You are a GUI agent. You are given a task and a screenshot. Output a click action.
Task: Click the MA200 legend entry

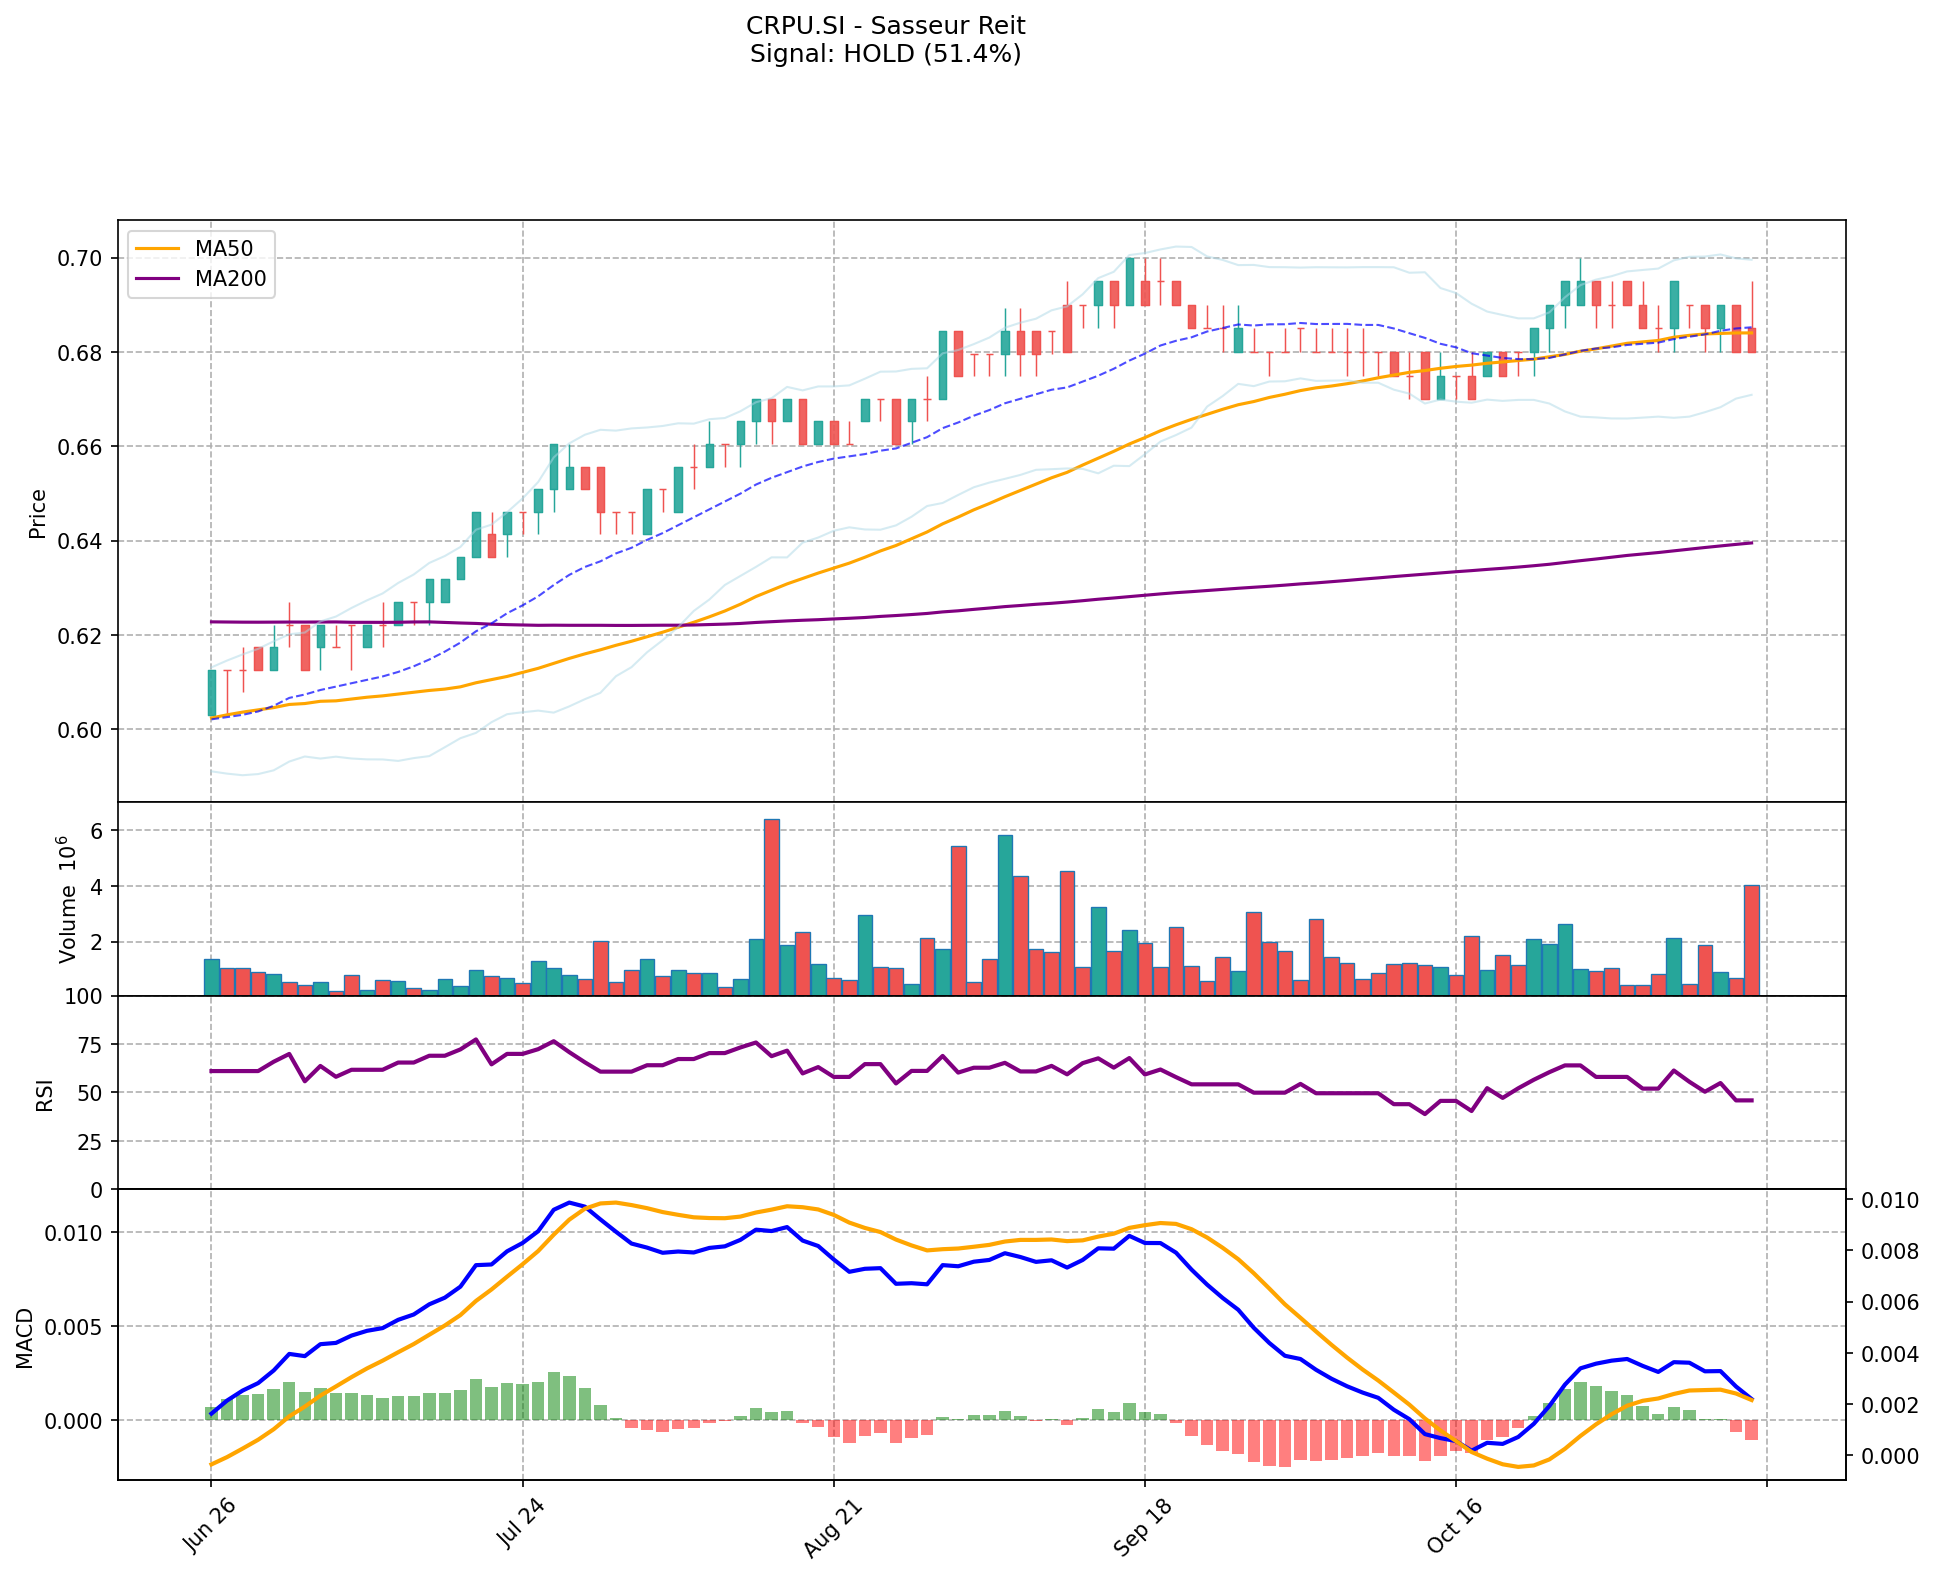pos(230,279)
